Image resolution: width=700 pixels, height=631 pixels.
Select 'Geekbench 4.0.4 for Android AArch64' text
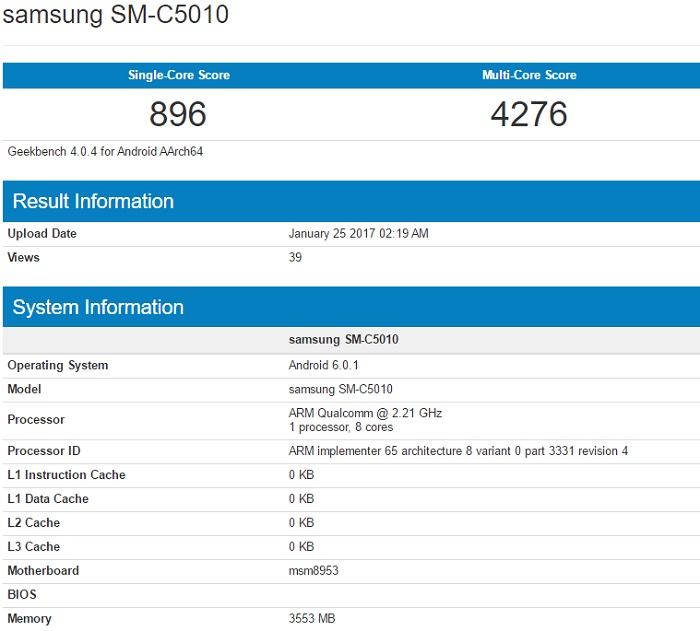(105, 152)
